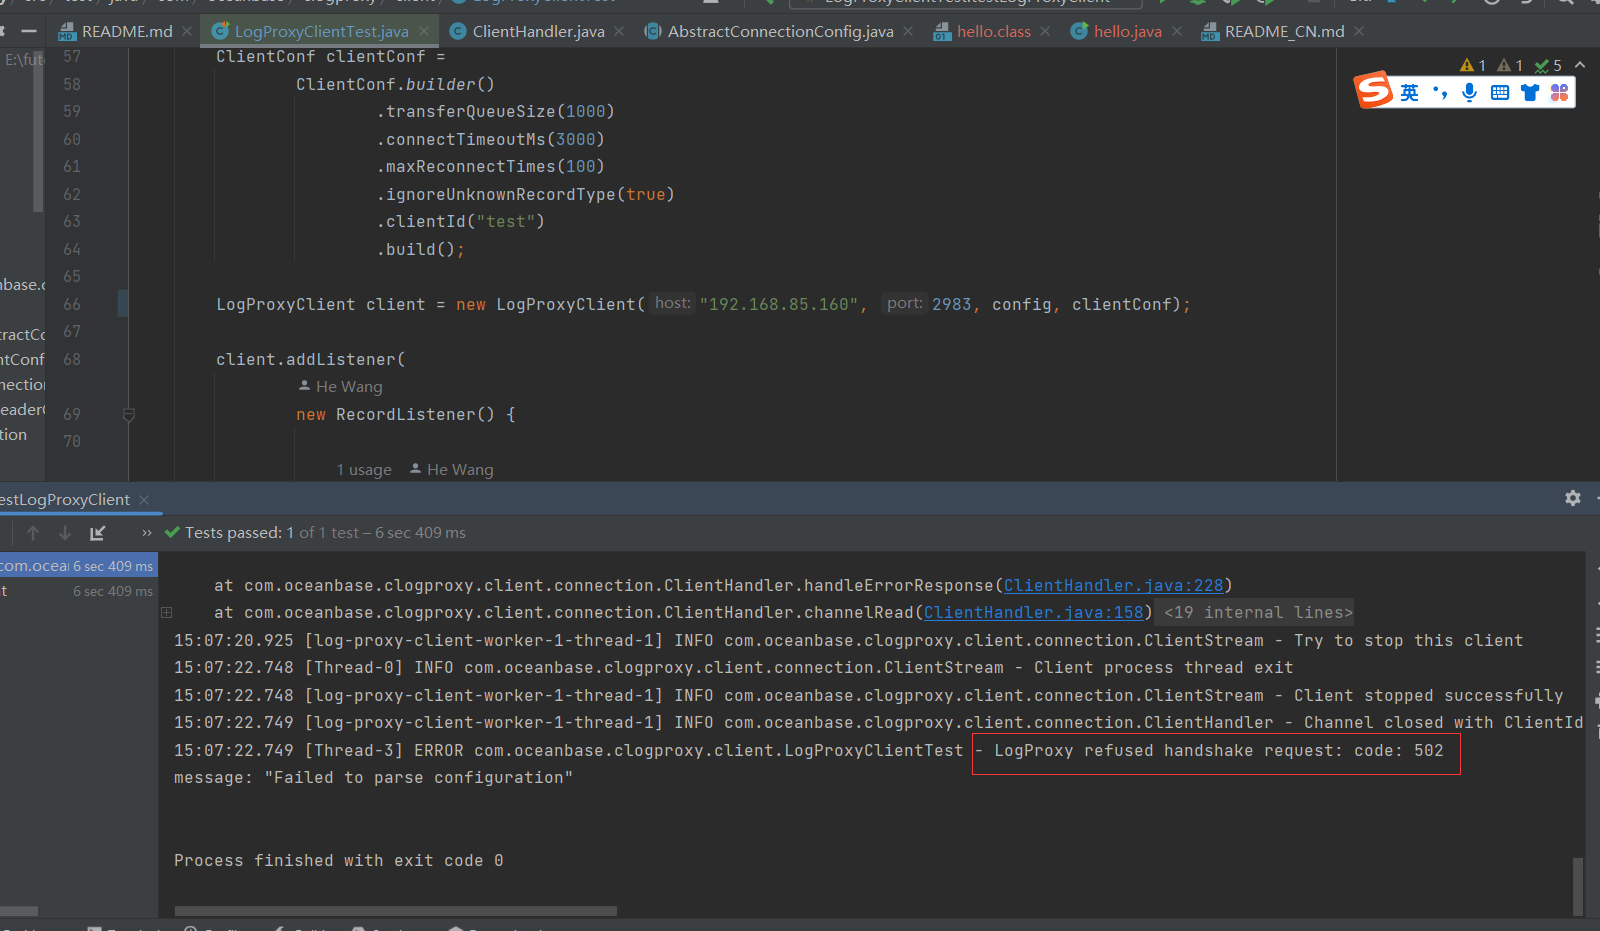Open the Sogou toolbox icon
The height and width of the screenshot is (931, 1600).
(x=1559, y=93)
